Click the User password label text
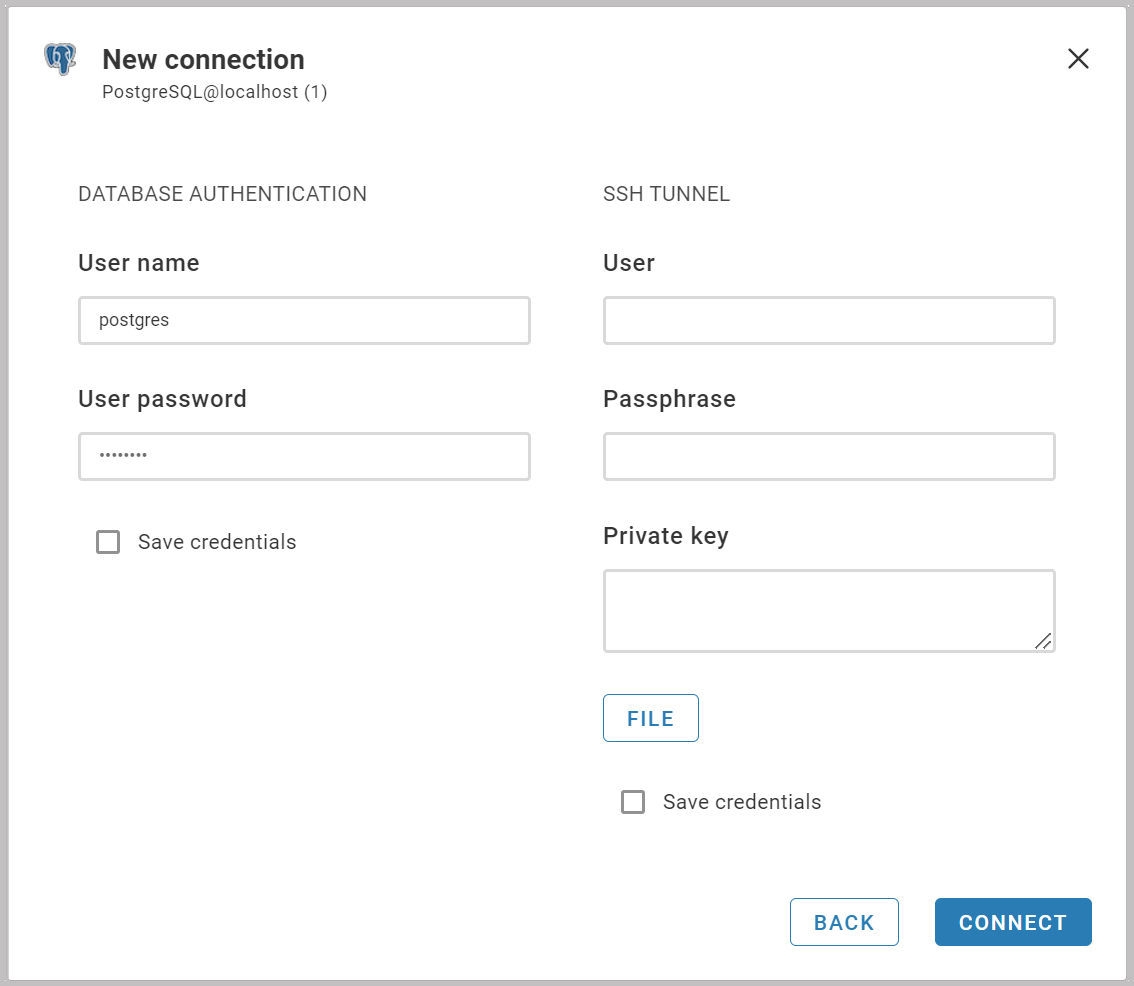Viewport: 1134px width, 986px height. tap(162, 398)
